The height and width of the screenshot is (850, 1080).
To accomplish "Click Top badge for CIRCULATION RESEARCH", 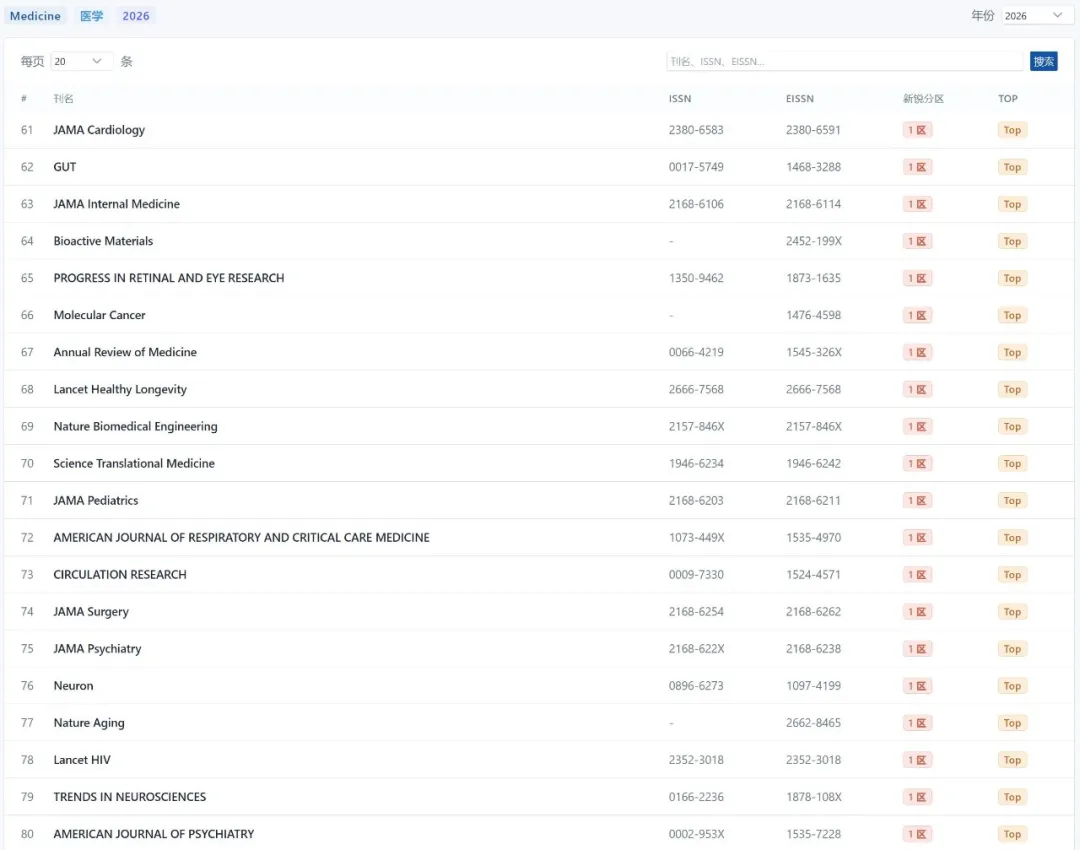I will coord(1012,575).
